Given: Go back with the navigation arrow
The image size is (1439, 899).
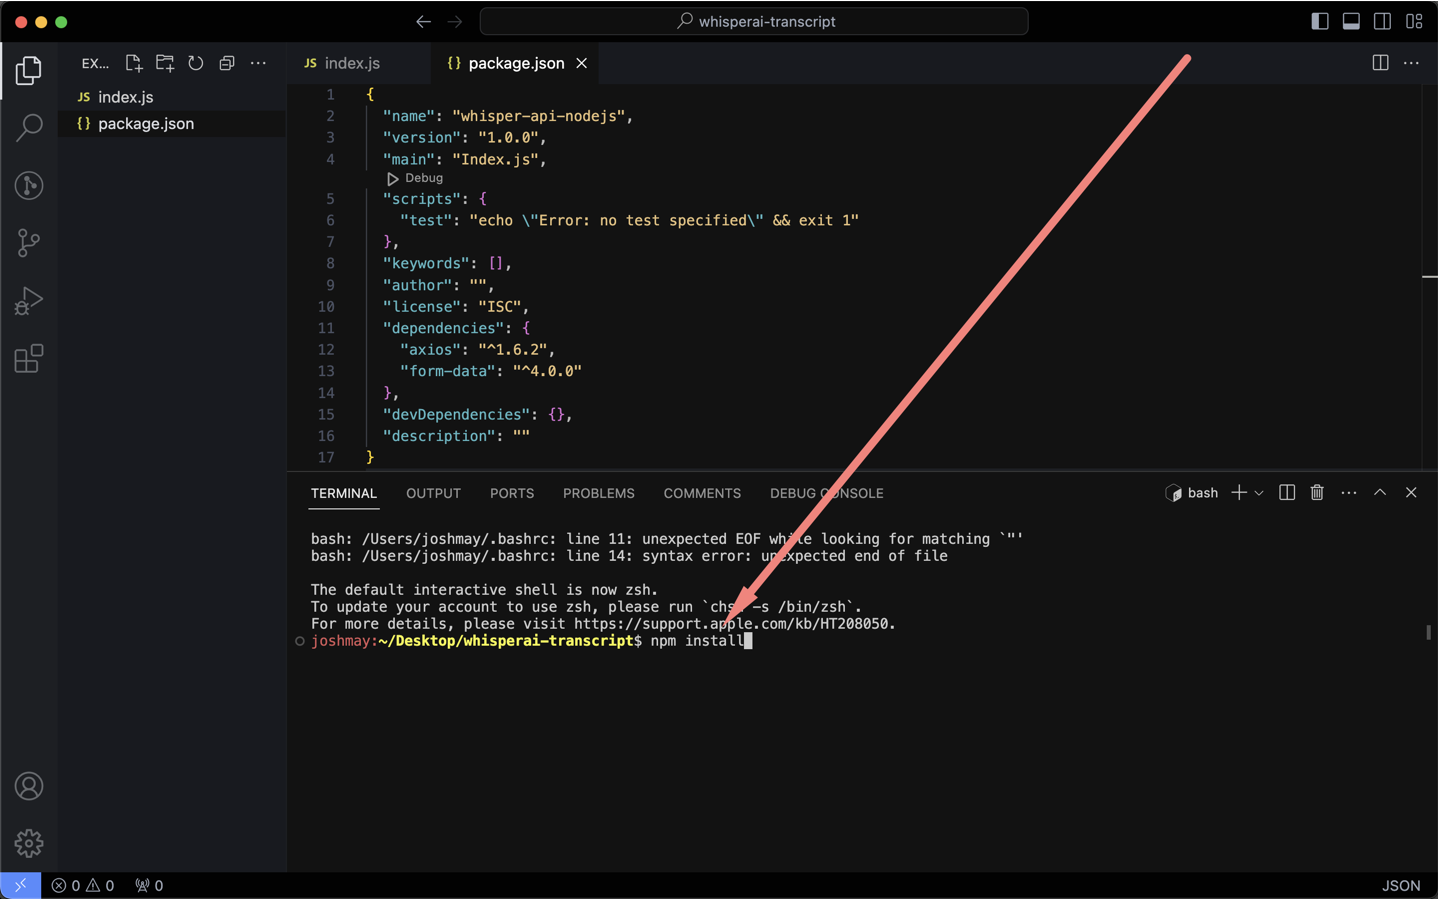Looking at the screenshot, I should 424,21.
